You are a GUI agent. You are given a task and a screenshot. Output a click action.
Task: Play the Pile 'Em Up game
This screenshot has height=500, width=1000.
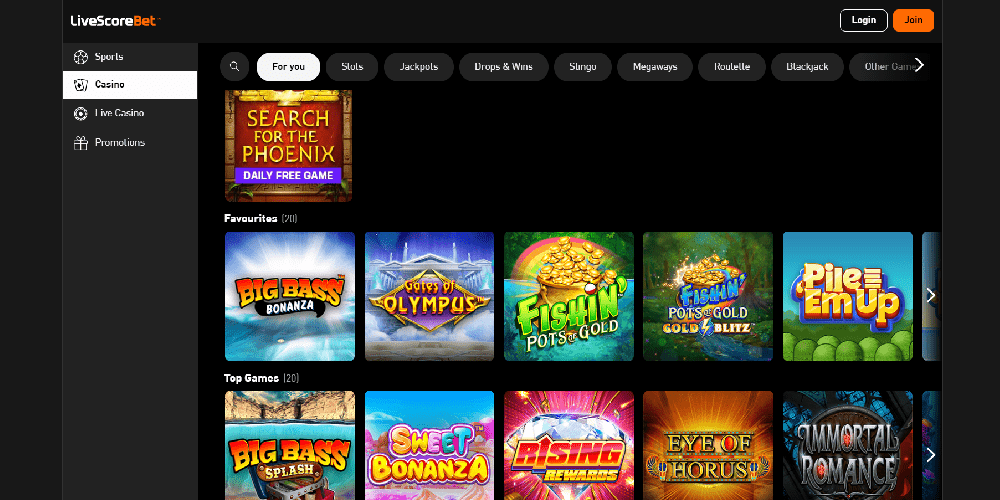tap(848, 297)
